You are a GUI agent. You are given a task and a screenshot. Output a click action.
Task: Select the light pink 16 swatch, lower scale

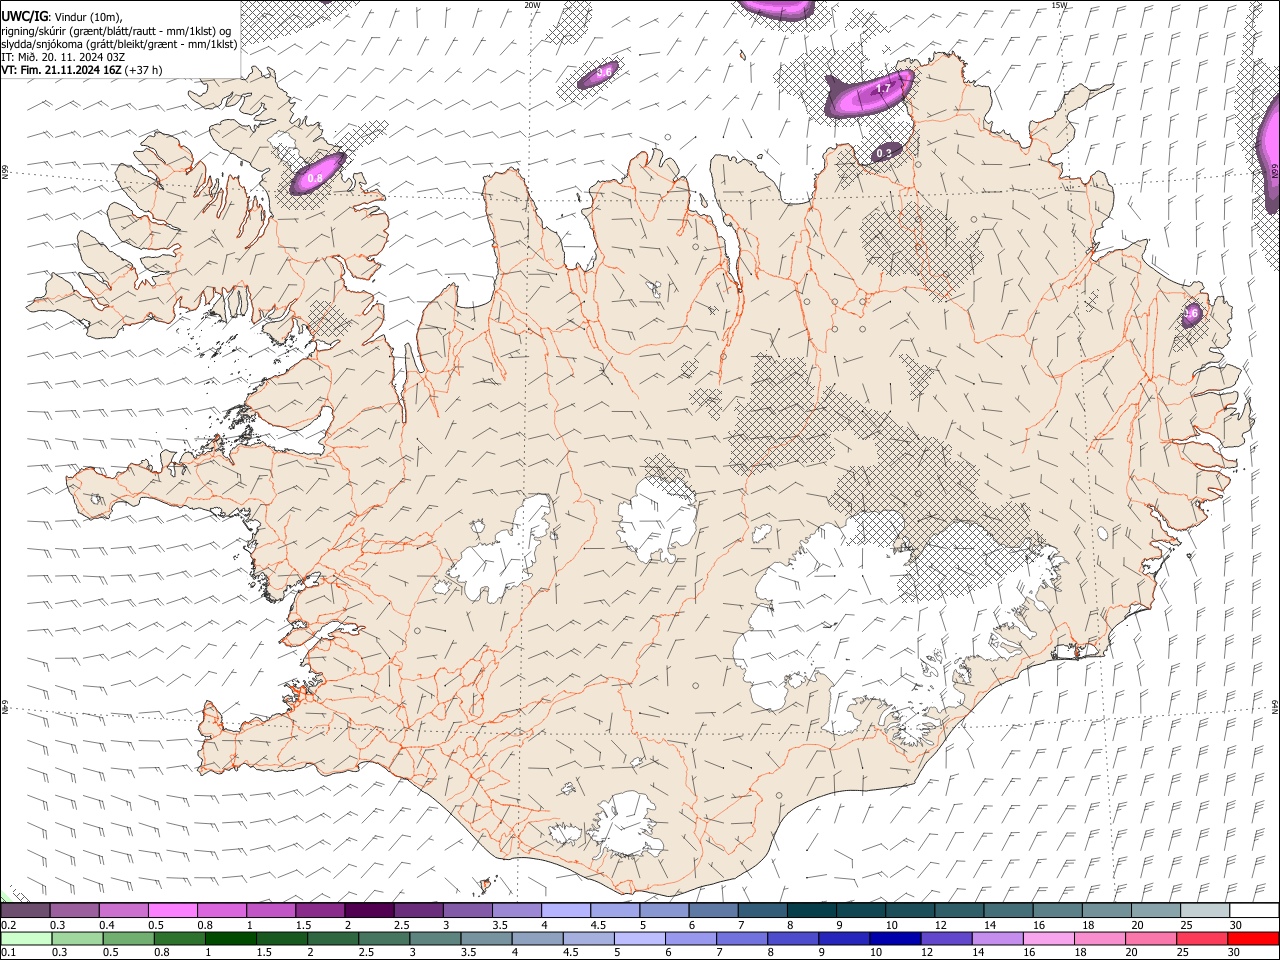click(1049, 938)
